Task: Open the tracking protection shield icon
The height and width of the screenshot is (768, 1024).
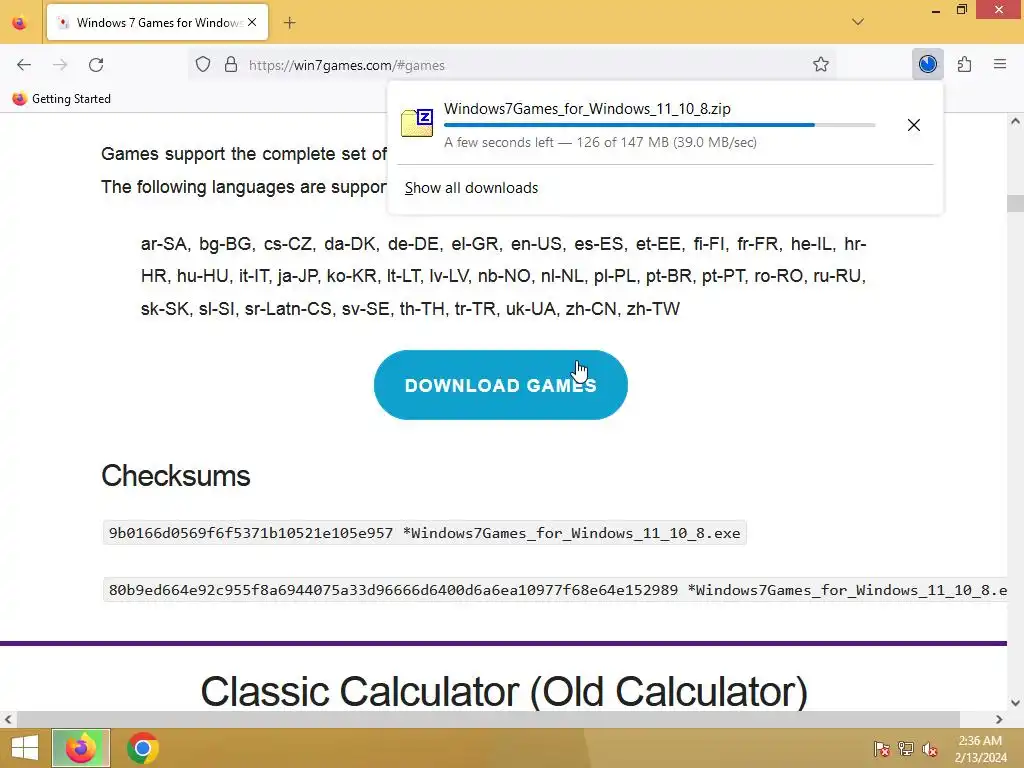Action: 203,65
